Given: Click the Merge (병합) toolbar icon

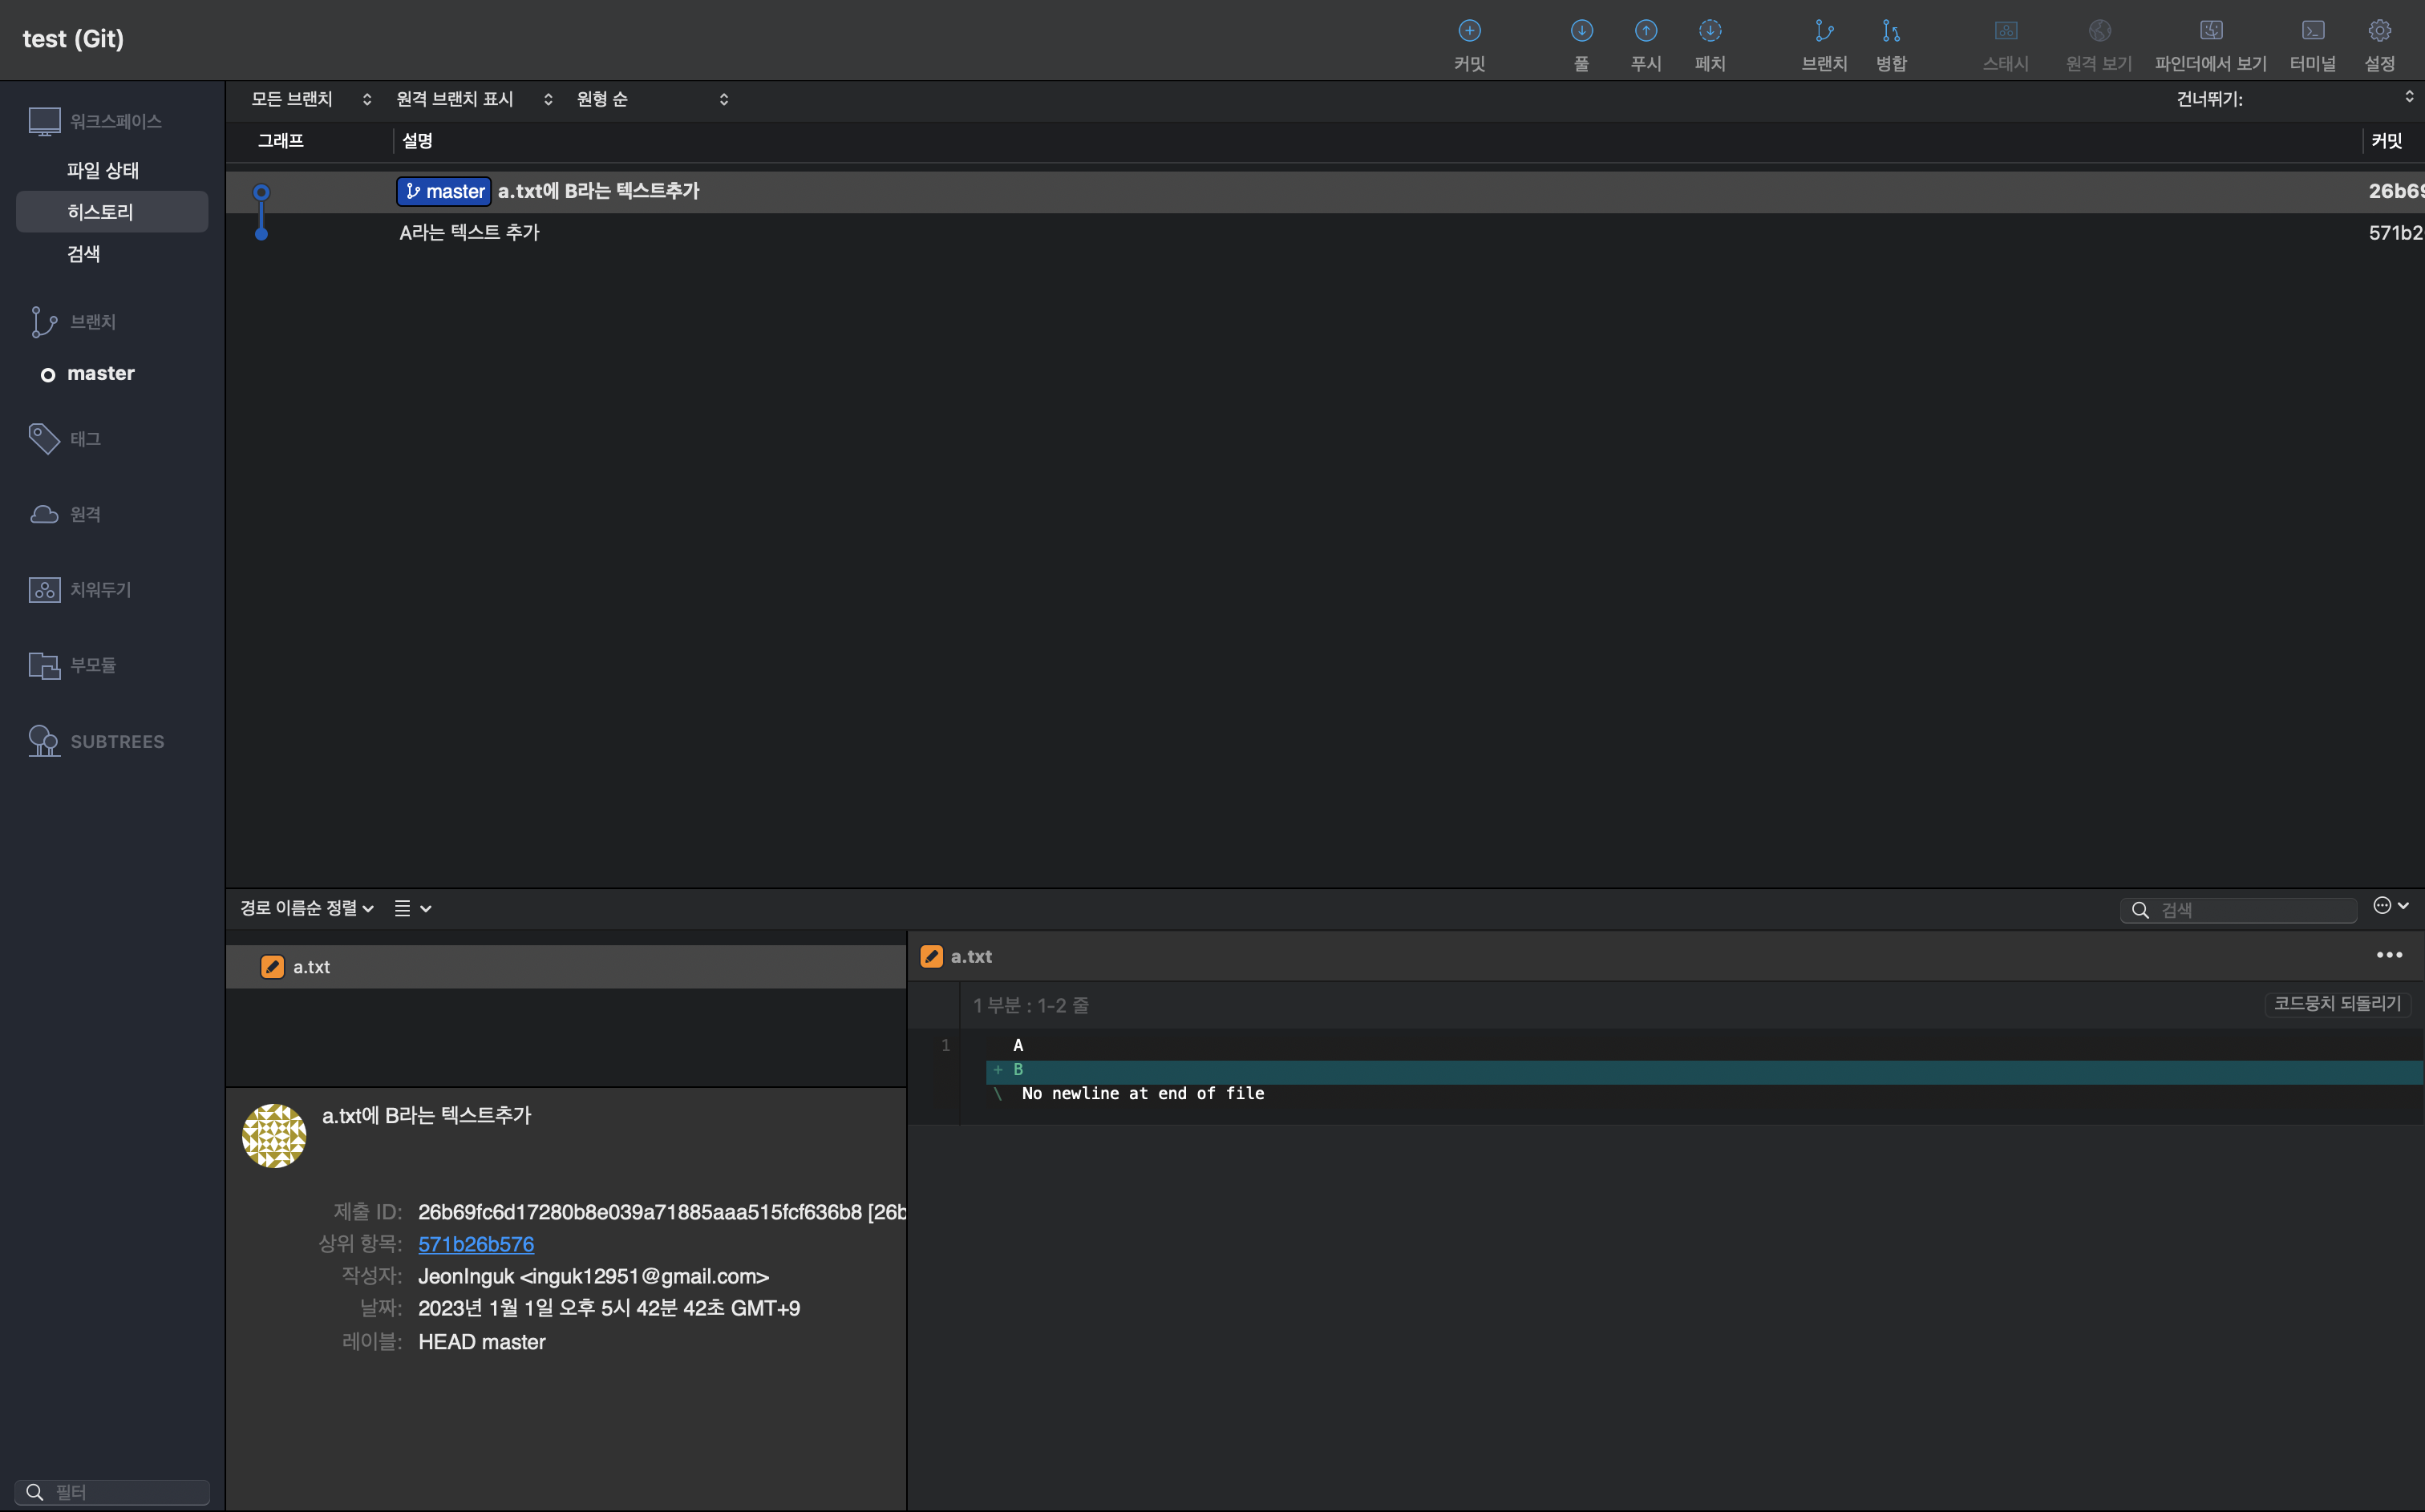Looking at the screenshot, I should click(x=1890, y=32).
